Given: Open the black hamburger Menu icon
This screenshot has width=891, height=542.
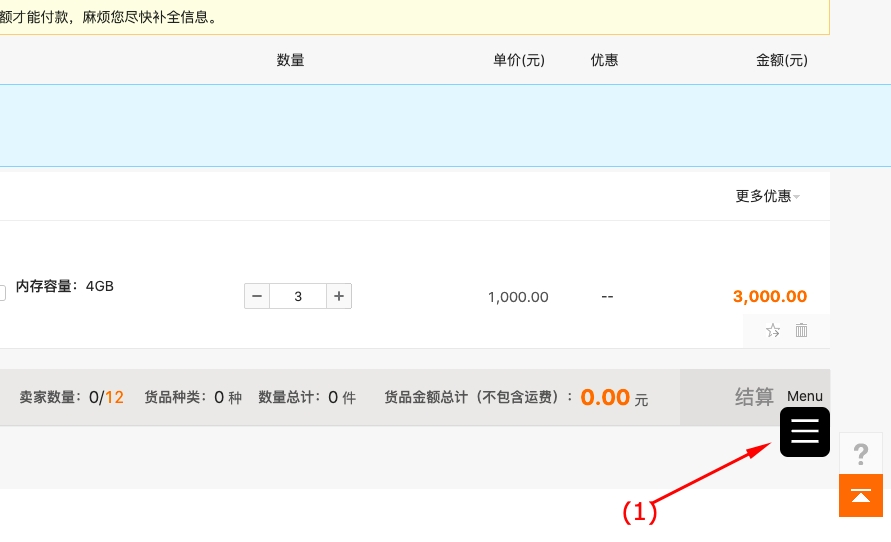Looking at the screenshot, I should (x=804, y=432).
